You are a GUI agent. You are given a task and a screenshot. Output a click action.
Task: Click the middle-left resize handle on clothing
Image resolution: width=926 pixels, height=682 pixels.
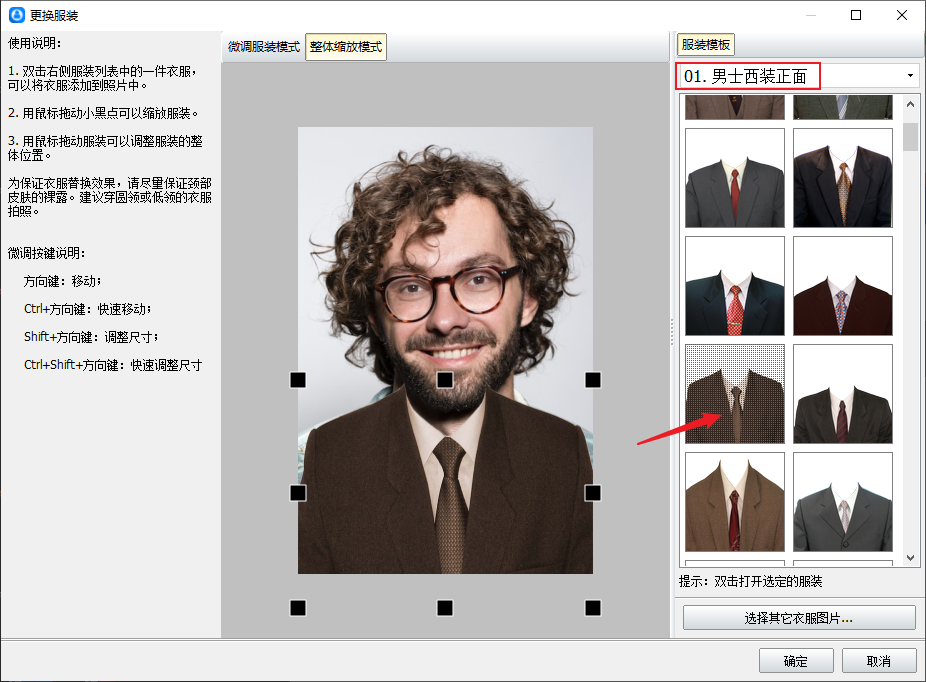298,493
